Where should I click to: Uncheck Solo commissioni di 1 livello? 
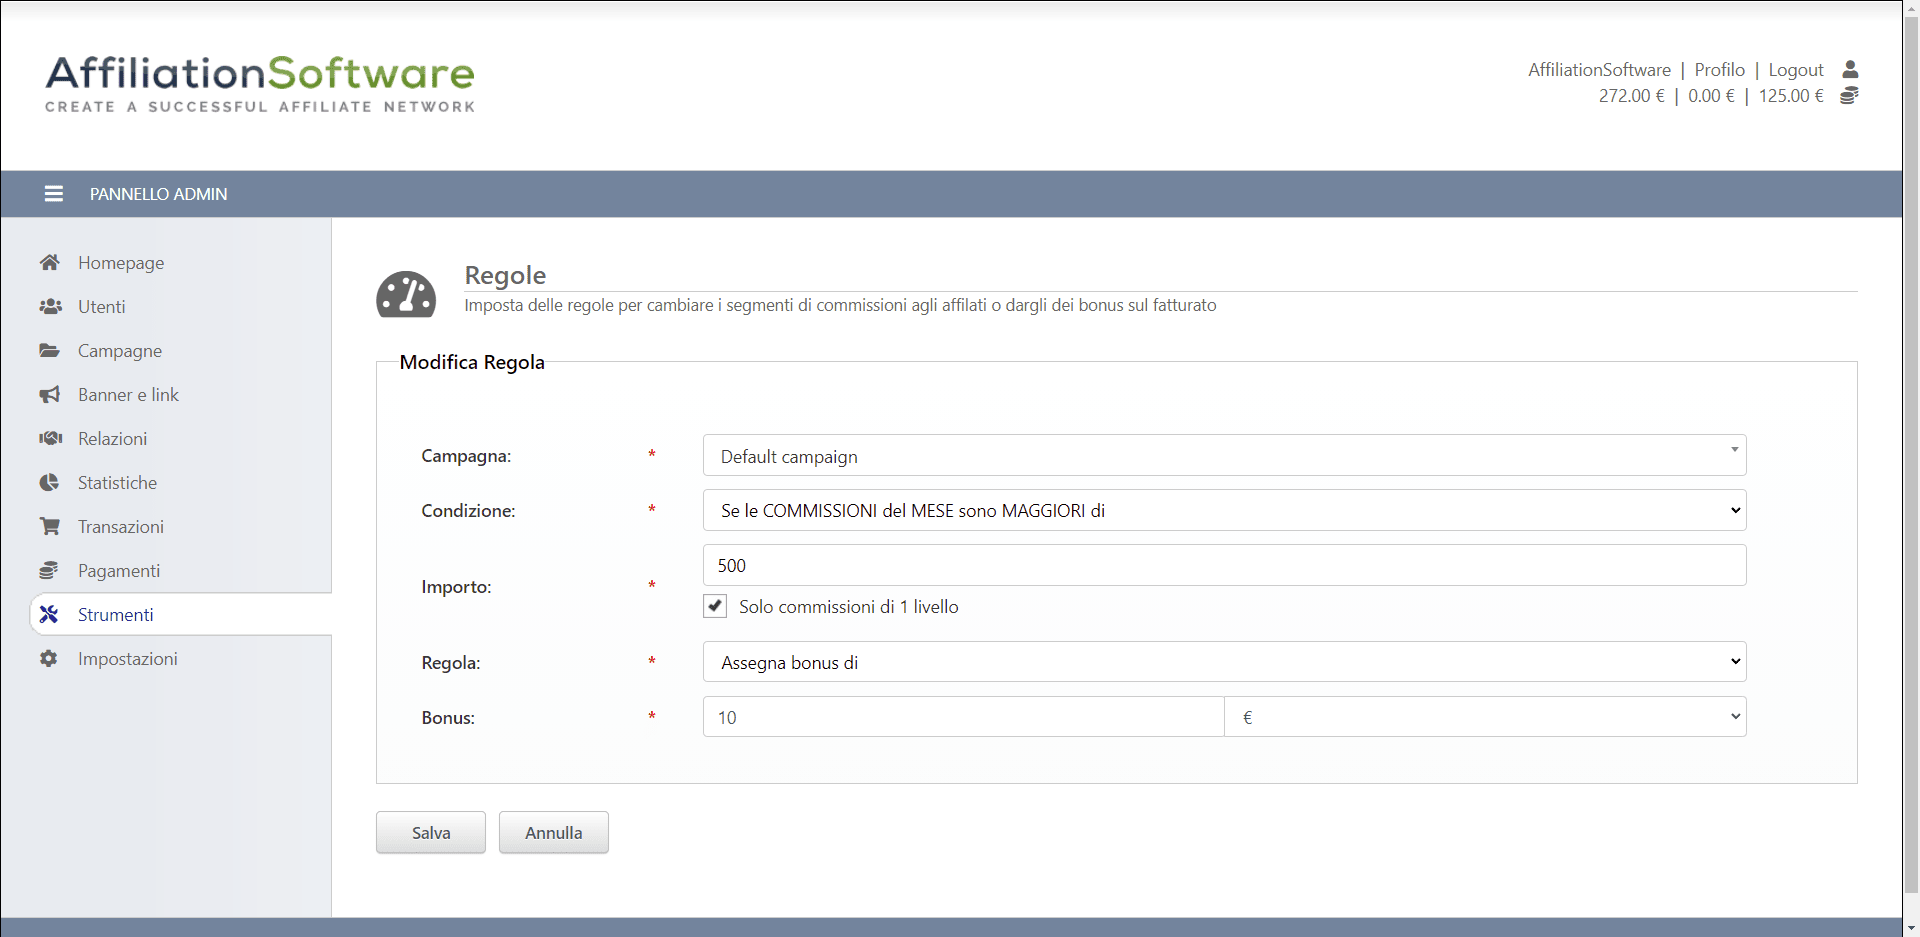pos(715,606)
